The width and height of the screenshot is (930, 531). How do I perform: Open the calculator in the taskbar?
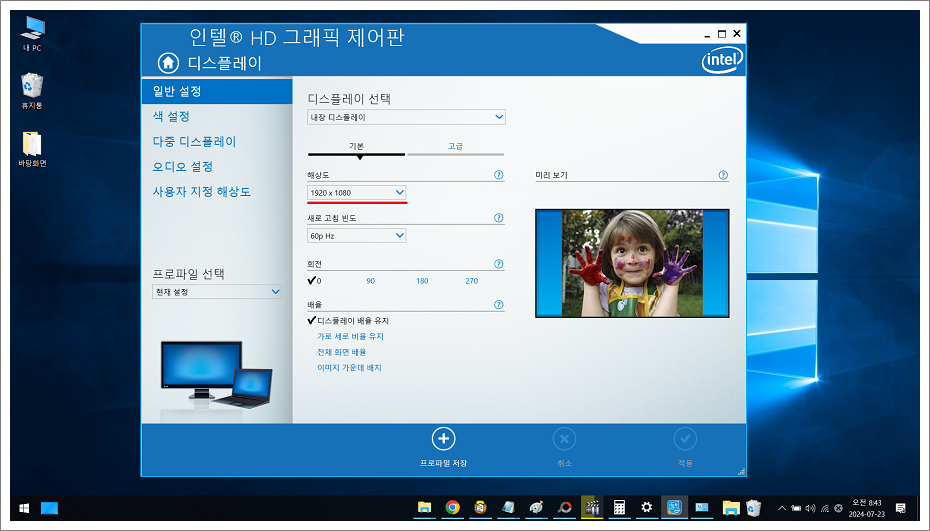619,507
